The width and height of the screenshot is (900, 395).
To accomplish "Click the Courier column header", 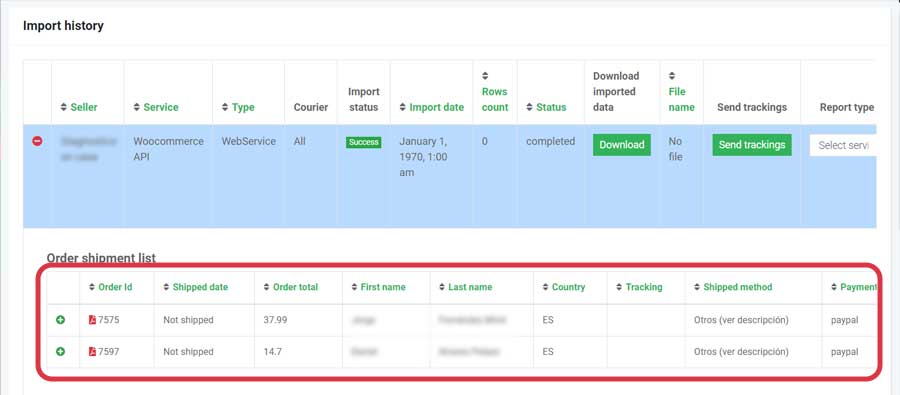I will click(x=311, y=107).
